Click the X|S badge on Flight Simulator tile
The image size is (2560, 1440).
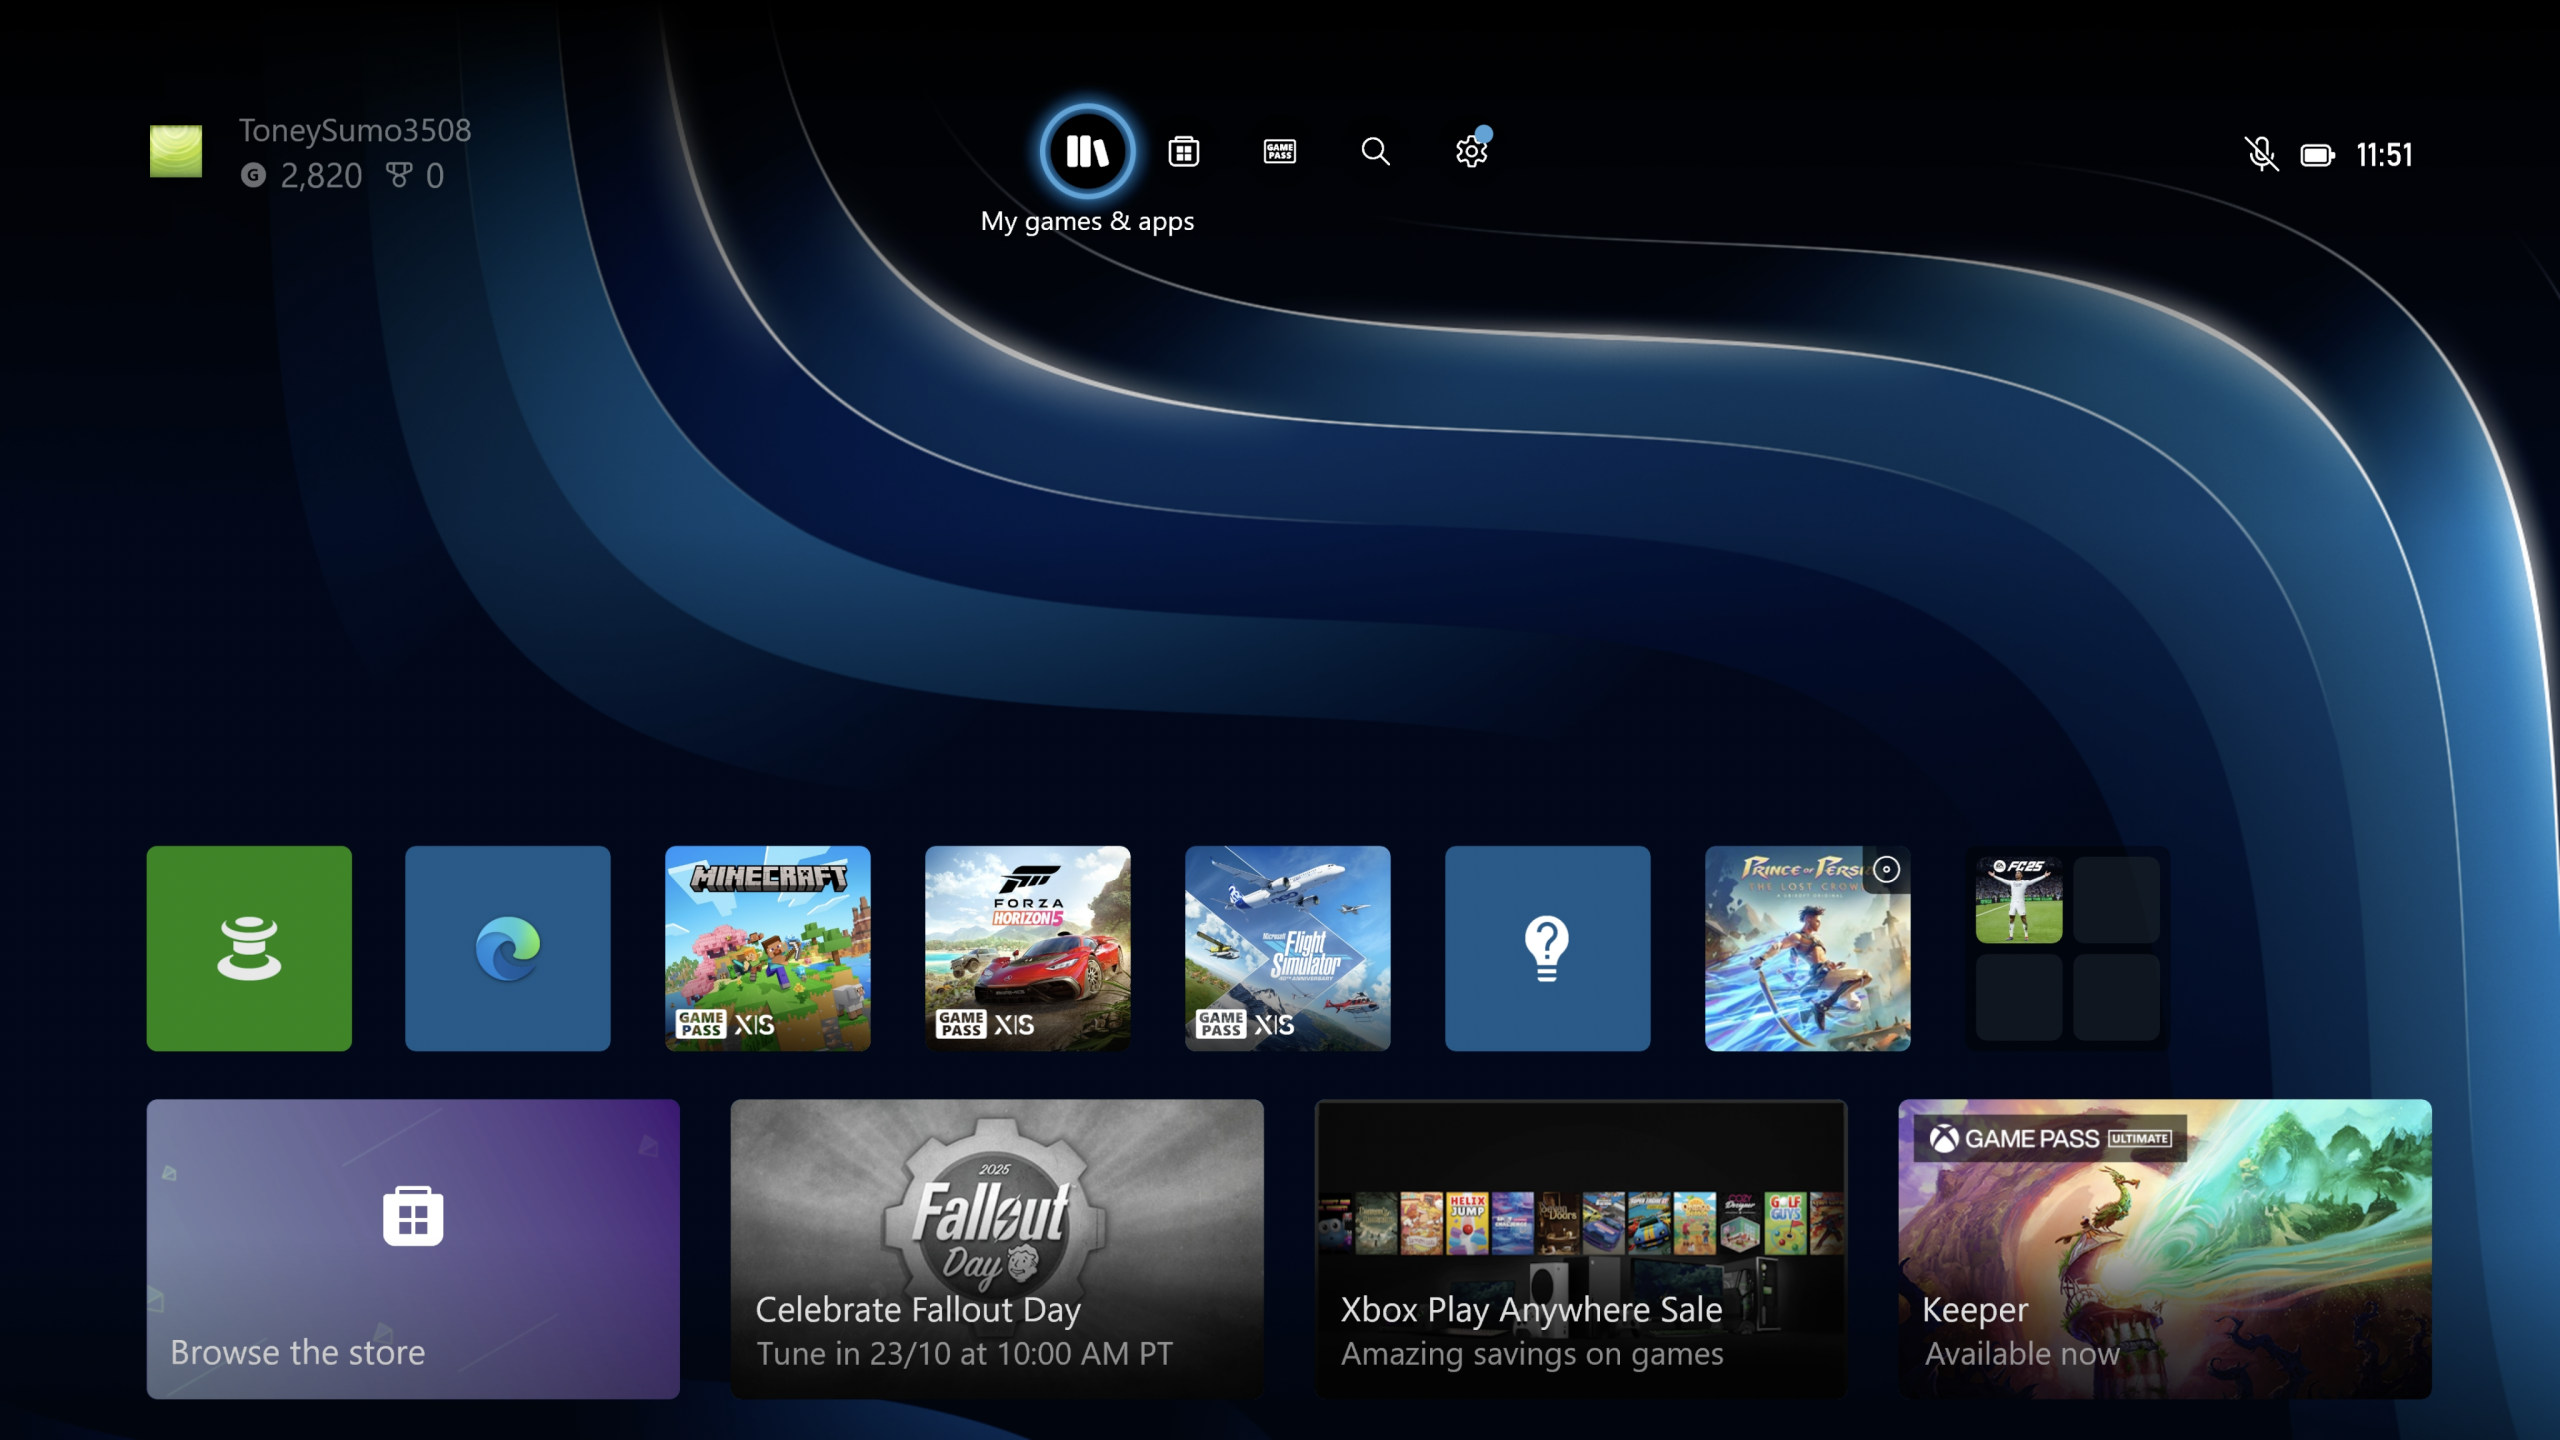pyautogui.click(x=1274, y=1025)
